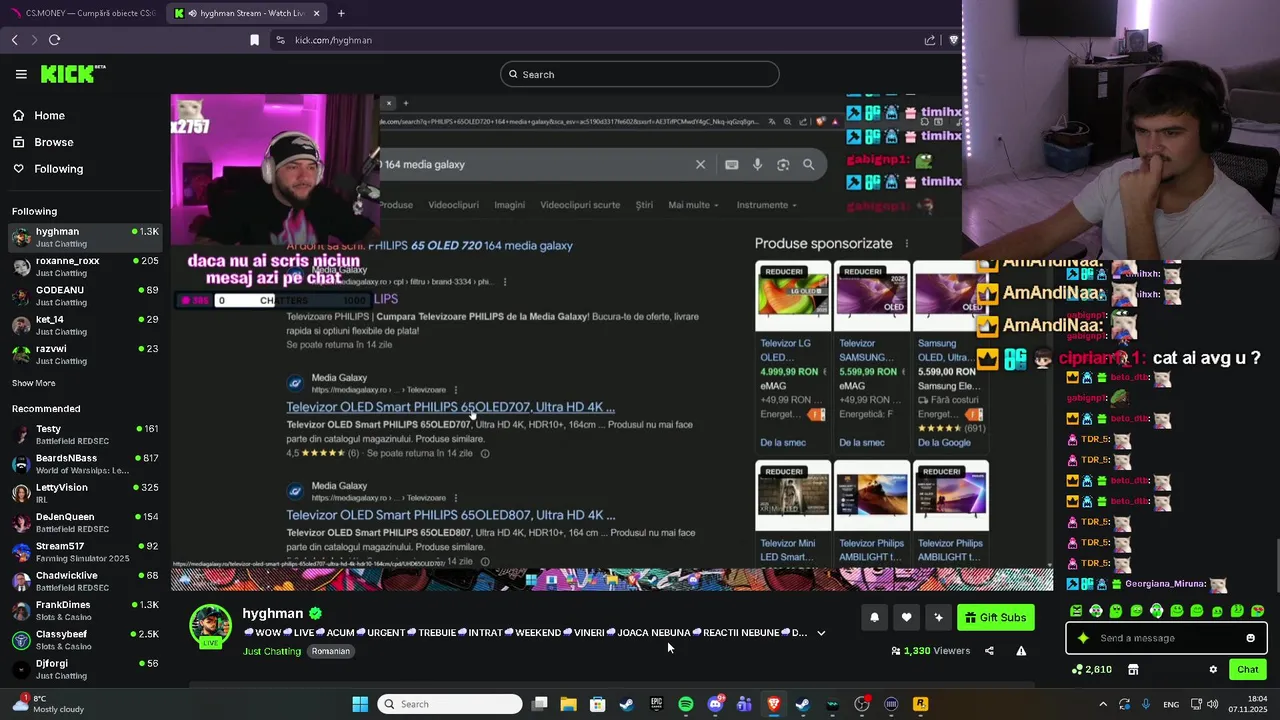1280x720 pixels.
Task: Expand the stream title chevron
Action: [x=821, y=633]
